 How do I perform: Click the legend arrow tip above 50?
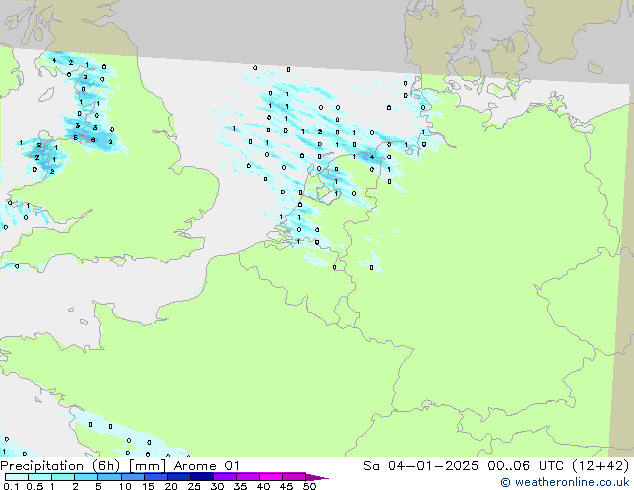(317, 477)
